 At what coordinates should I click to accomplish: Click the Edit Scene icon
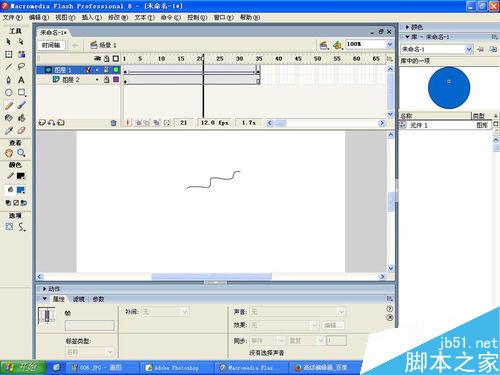pyautogui.click(x=323, y=45)
